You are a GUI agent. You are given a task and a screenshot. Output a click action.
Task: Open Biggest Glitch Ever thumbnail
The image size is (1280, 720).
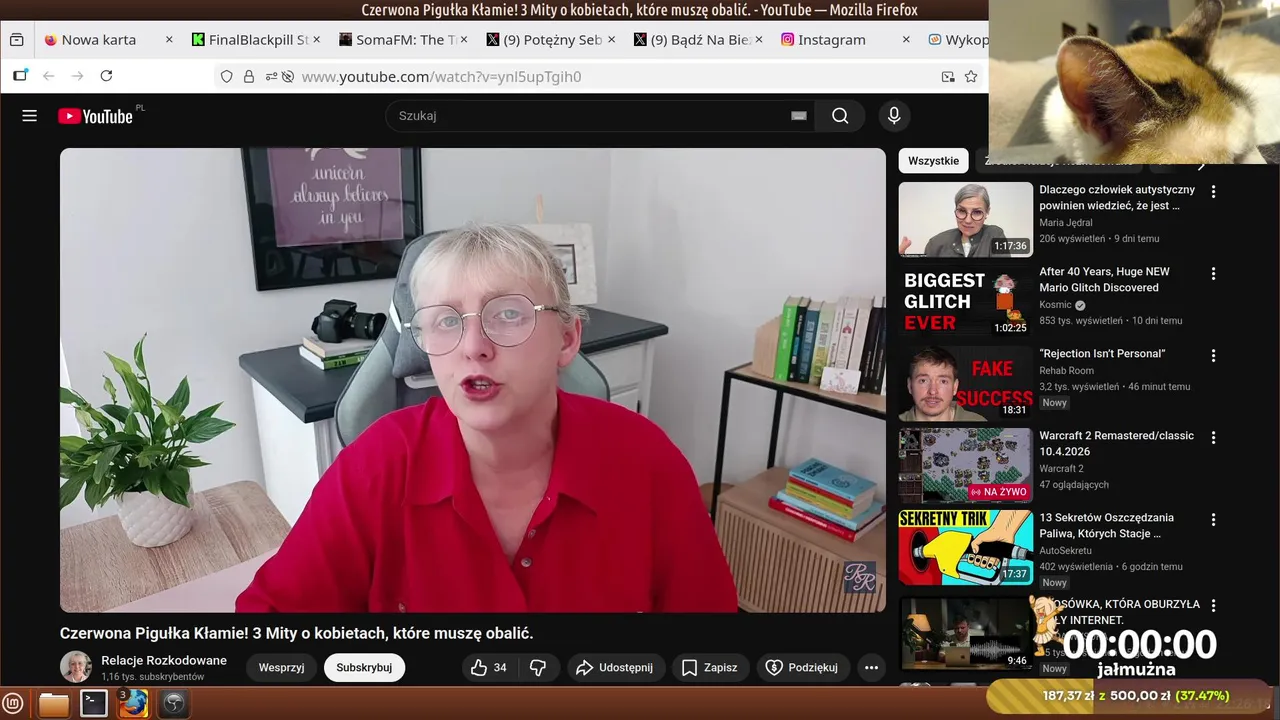point(965,301)
